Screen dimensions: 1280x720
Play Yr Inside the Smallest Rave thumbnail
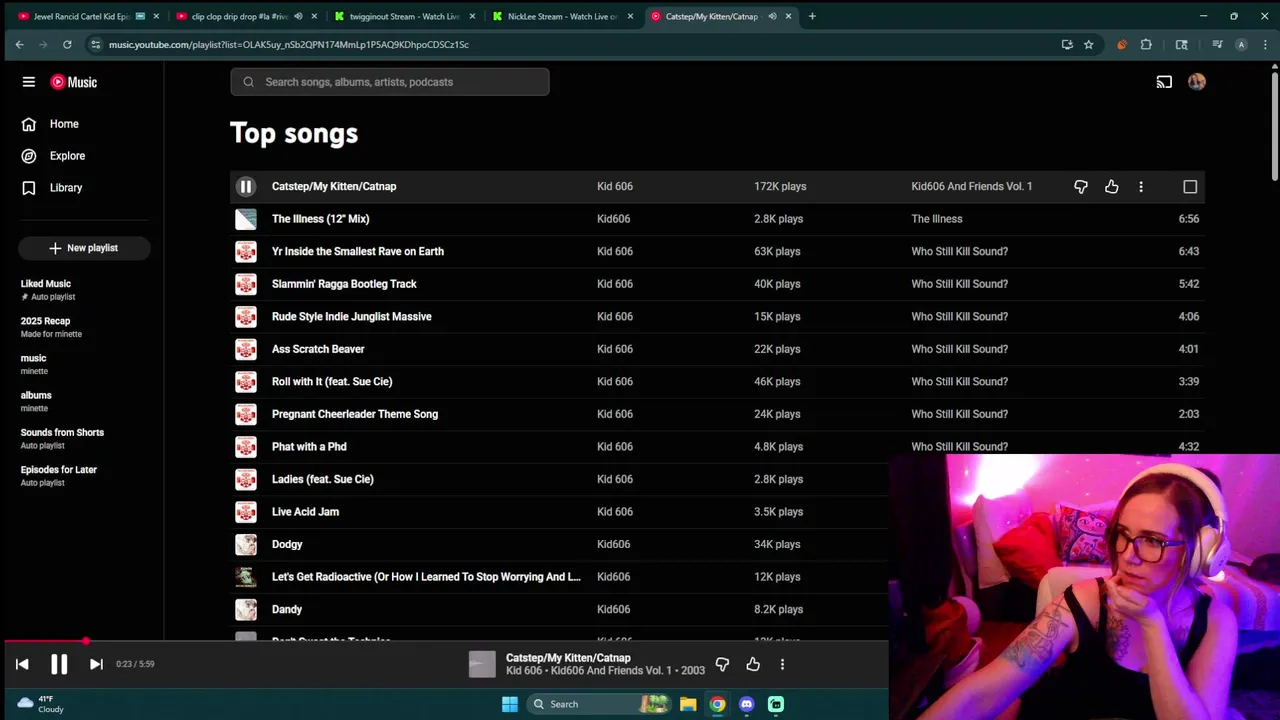[246, 251]
